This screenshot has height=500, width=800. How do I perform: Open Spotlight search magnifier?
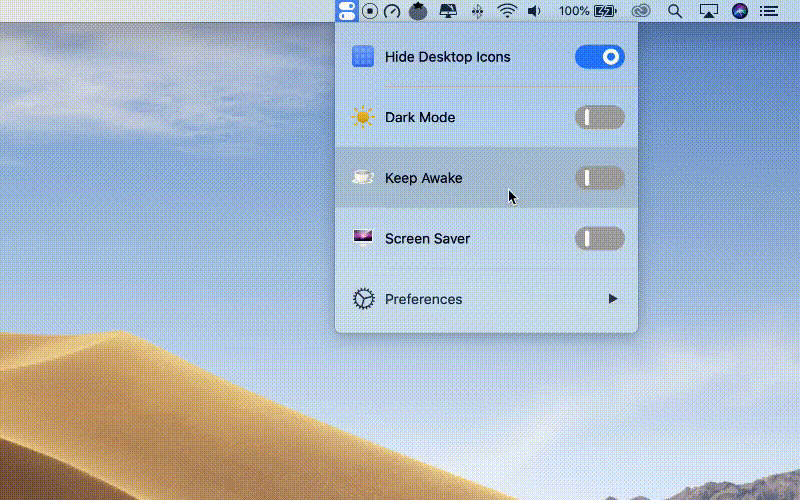[675, 11]
